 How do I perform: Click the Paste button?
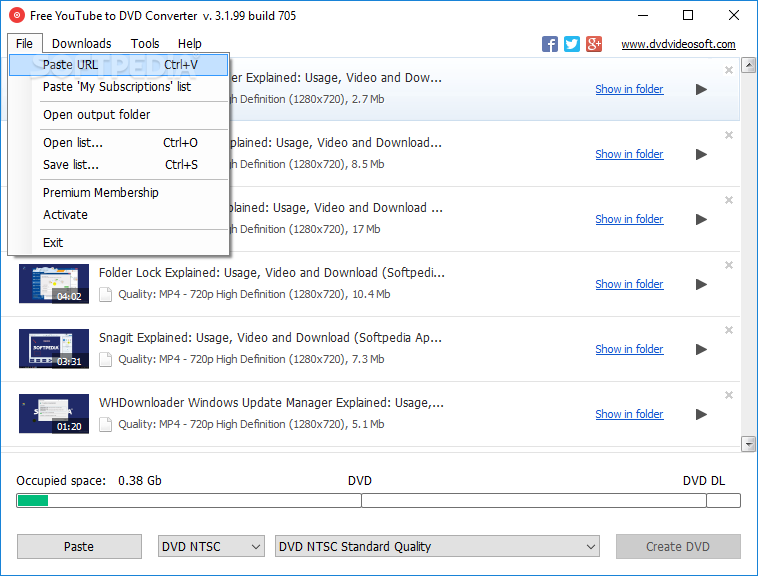pos(79,547)
